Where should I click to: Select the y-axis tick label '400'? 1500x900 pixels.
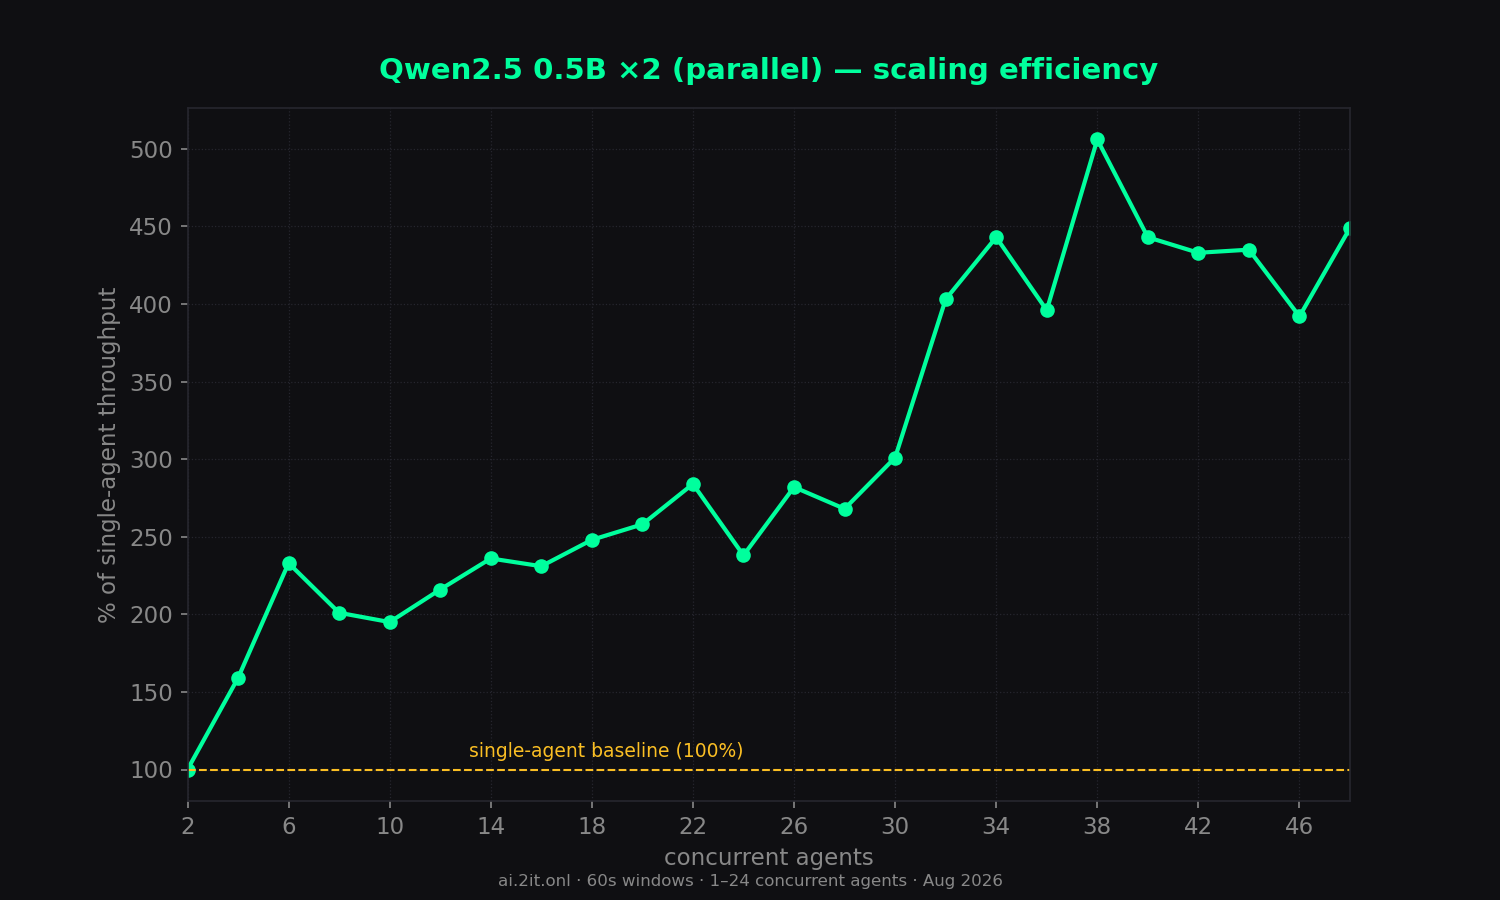(151, 305)
